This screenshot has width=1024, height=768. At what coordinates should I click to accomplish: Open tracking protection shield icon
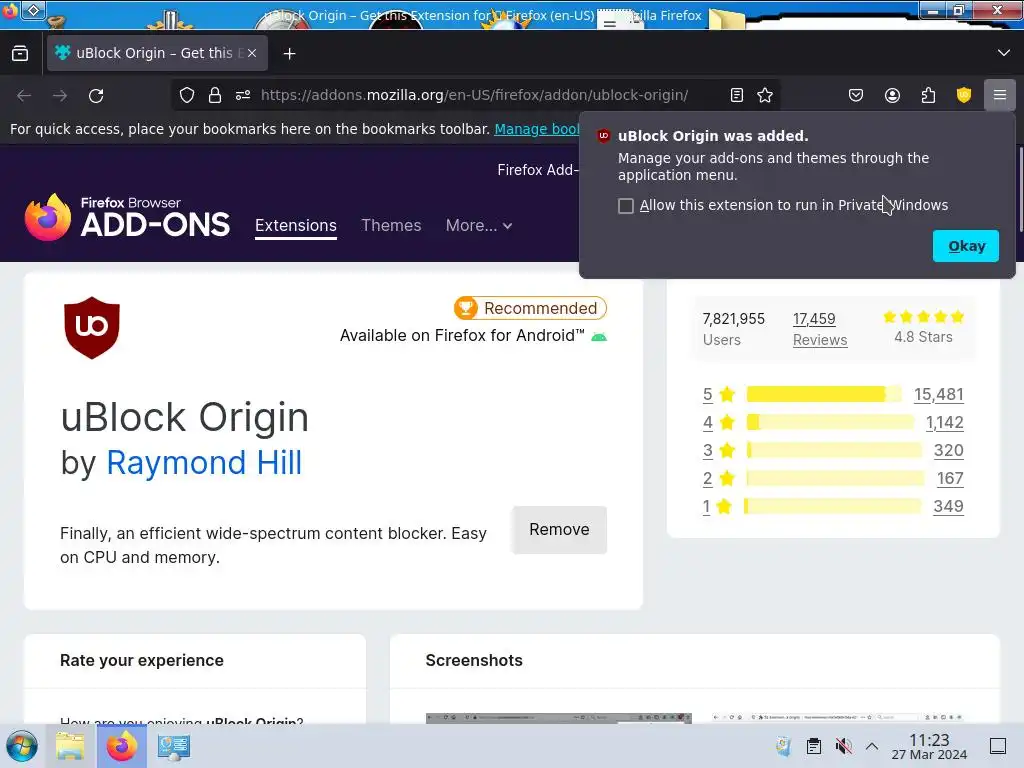pos(187,95)
